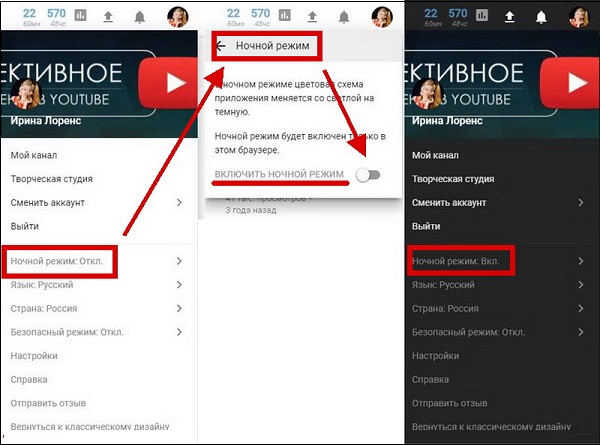Screen dimensions: 600x445
Task: Click Ирина Лоренс name in the left panel
Action: 46,121
